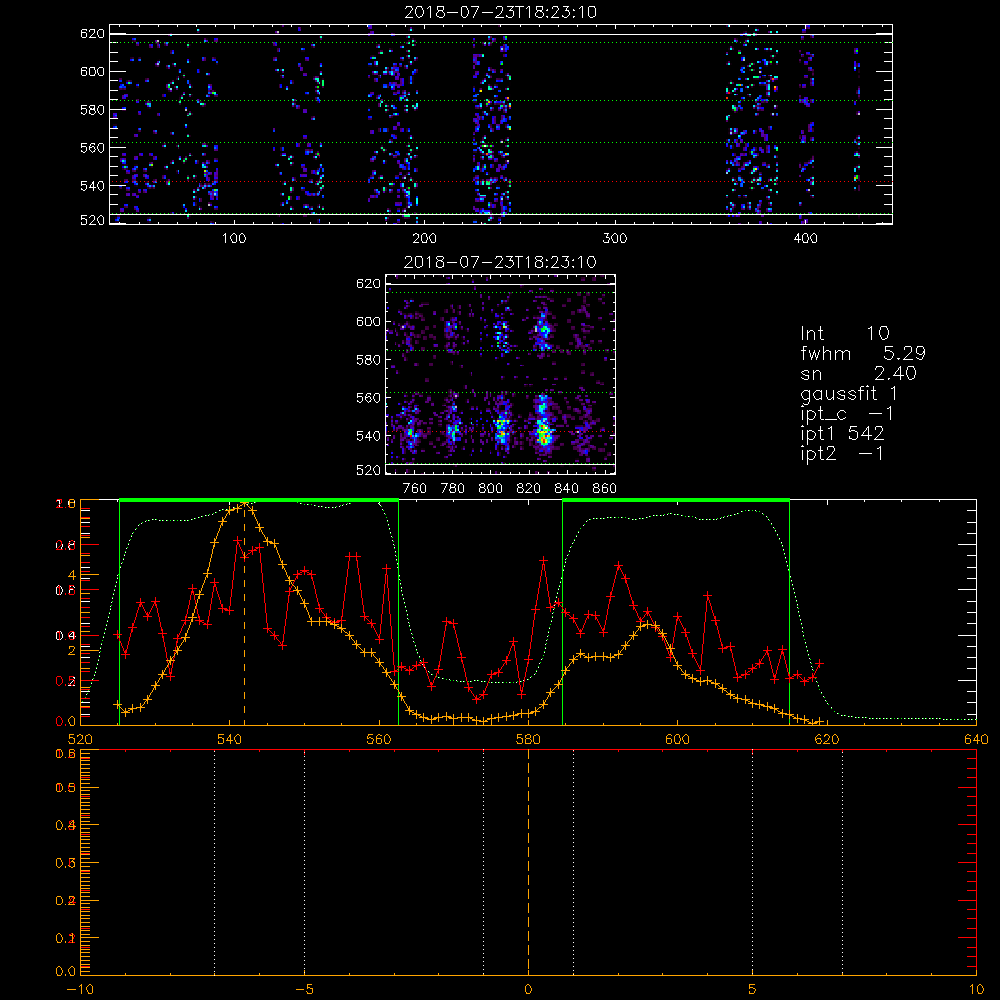Click x-axis label 840 on middle image
This screenshot has height=1000, width=1000.
[567, 489]
